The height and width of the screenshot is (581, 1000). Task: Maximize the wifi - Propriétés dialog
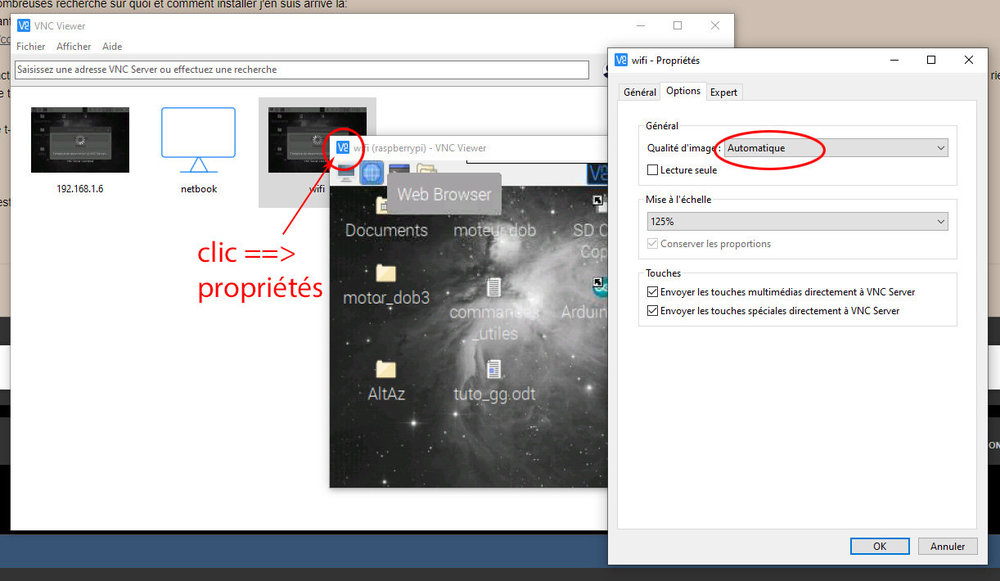(x=931, y=60)
